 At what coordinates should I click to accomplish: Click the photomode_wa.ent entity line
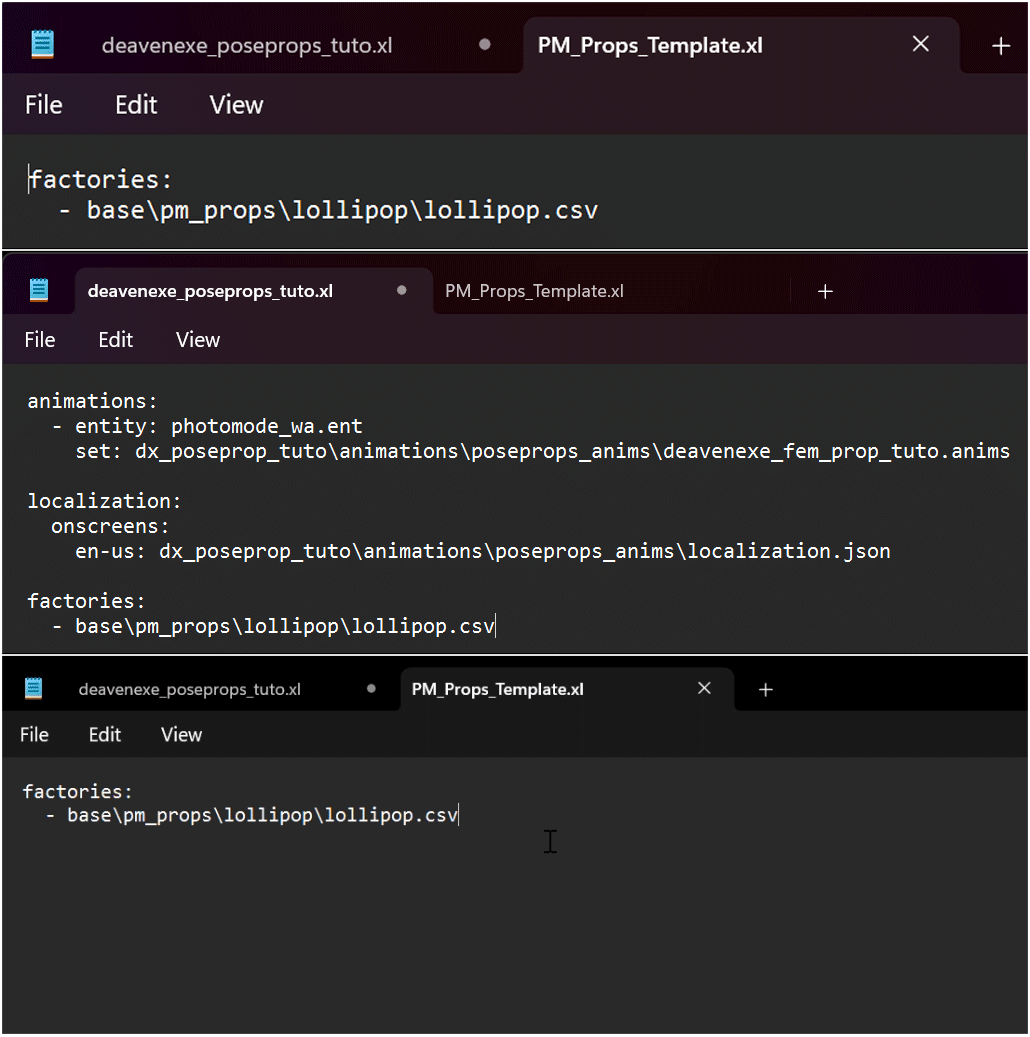[218, 426]
